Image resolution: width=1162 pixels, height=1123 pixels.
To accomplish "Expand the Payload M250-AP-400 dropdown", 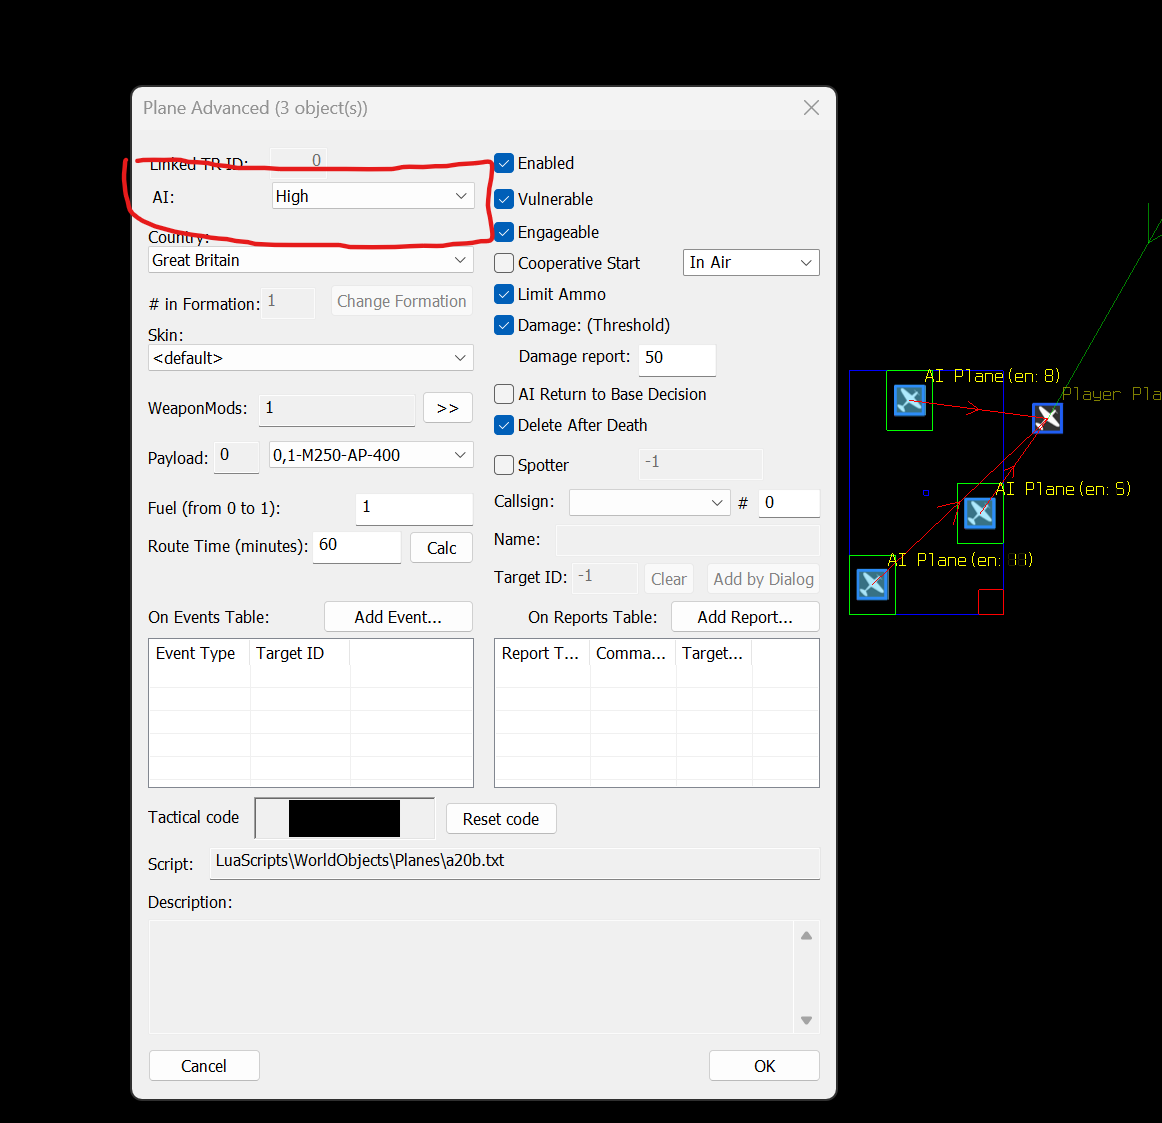I will 371,454.
